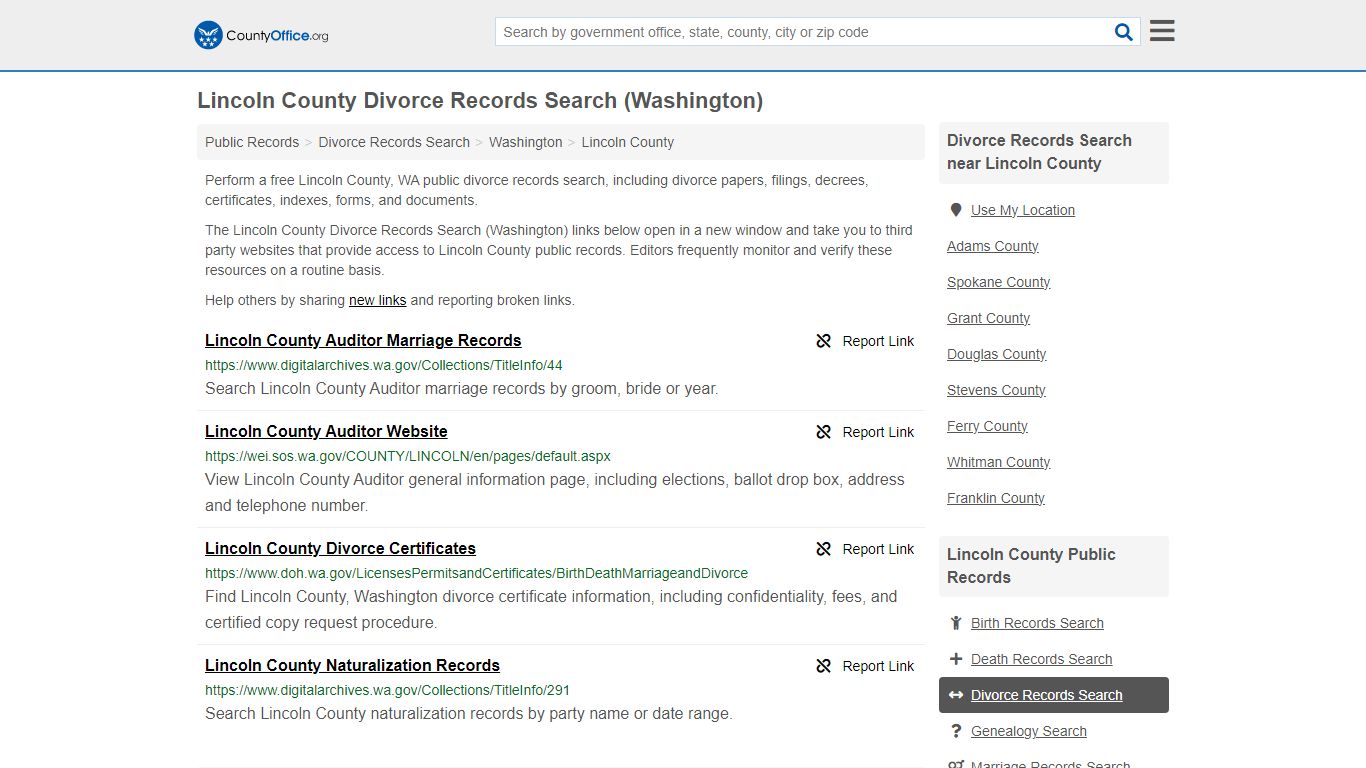Click Report Link text for Naturalization Records

878,666
